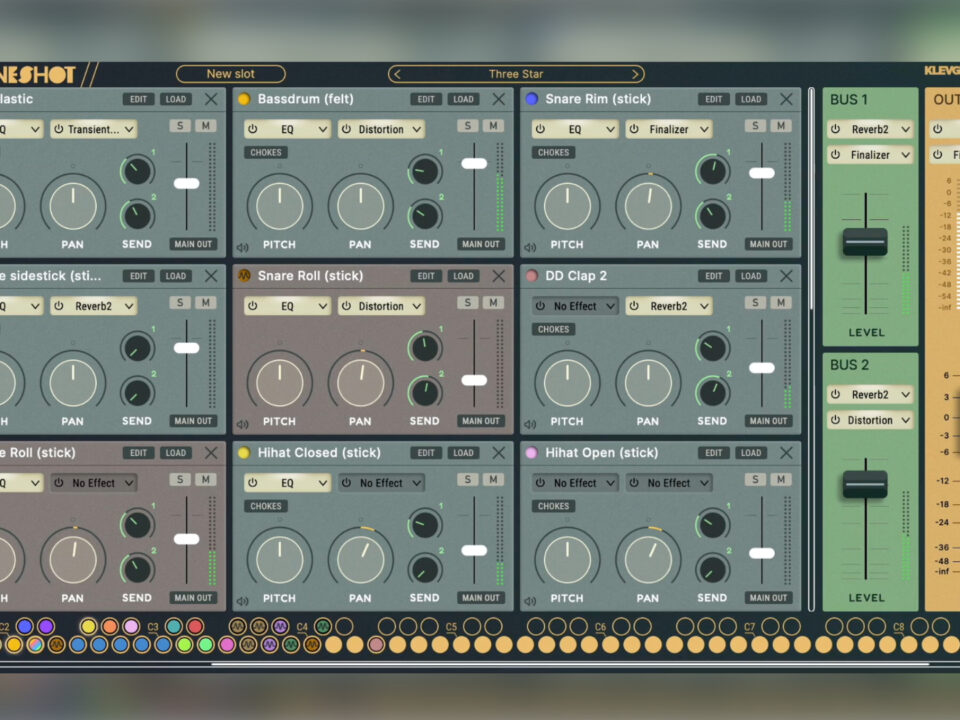Screen dimensions: 960x720
Task: Click the speaker preview icon in Hihat Open slot
Action: pos(530,602)
